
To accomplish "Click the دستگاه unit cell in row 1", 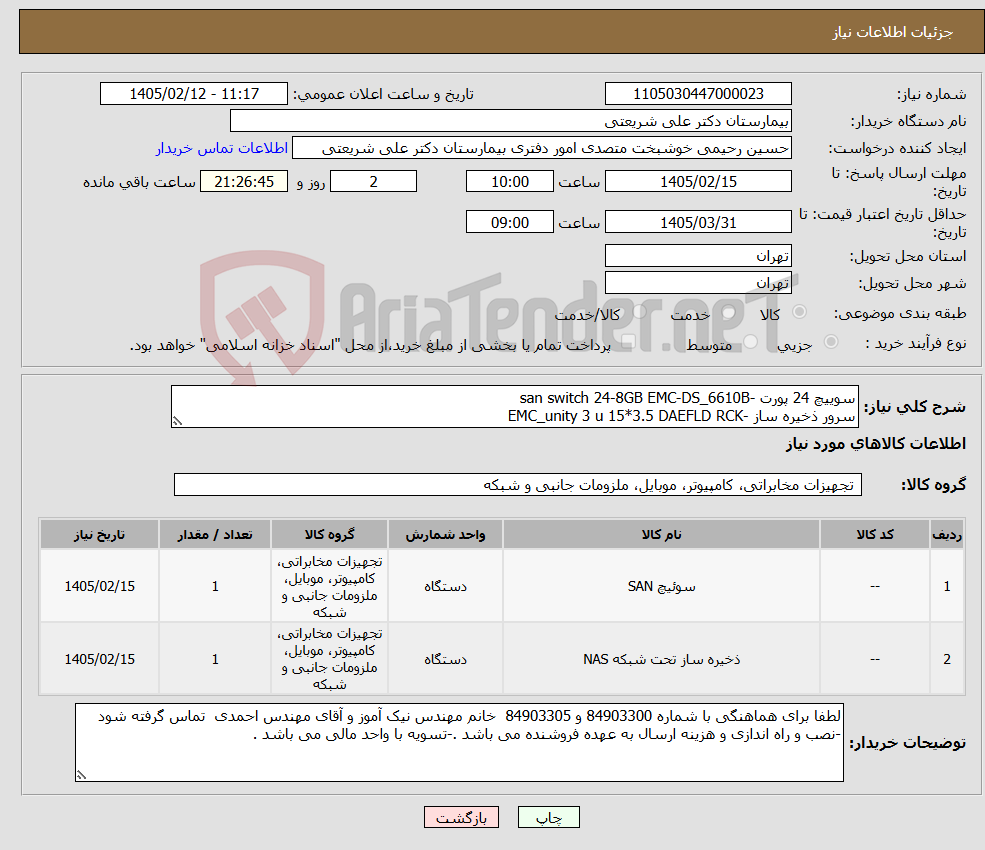I will [445, 586].
